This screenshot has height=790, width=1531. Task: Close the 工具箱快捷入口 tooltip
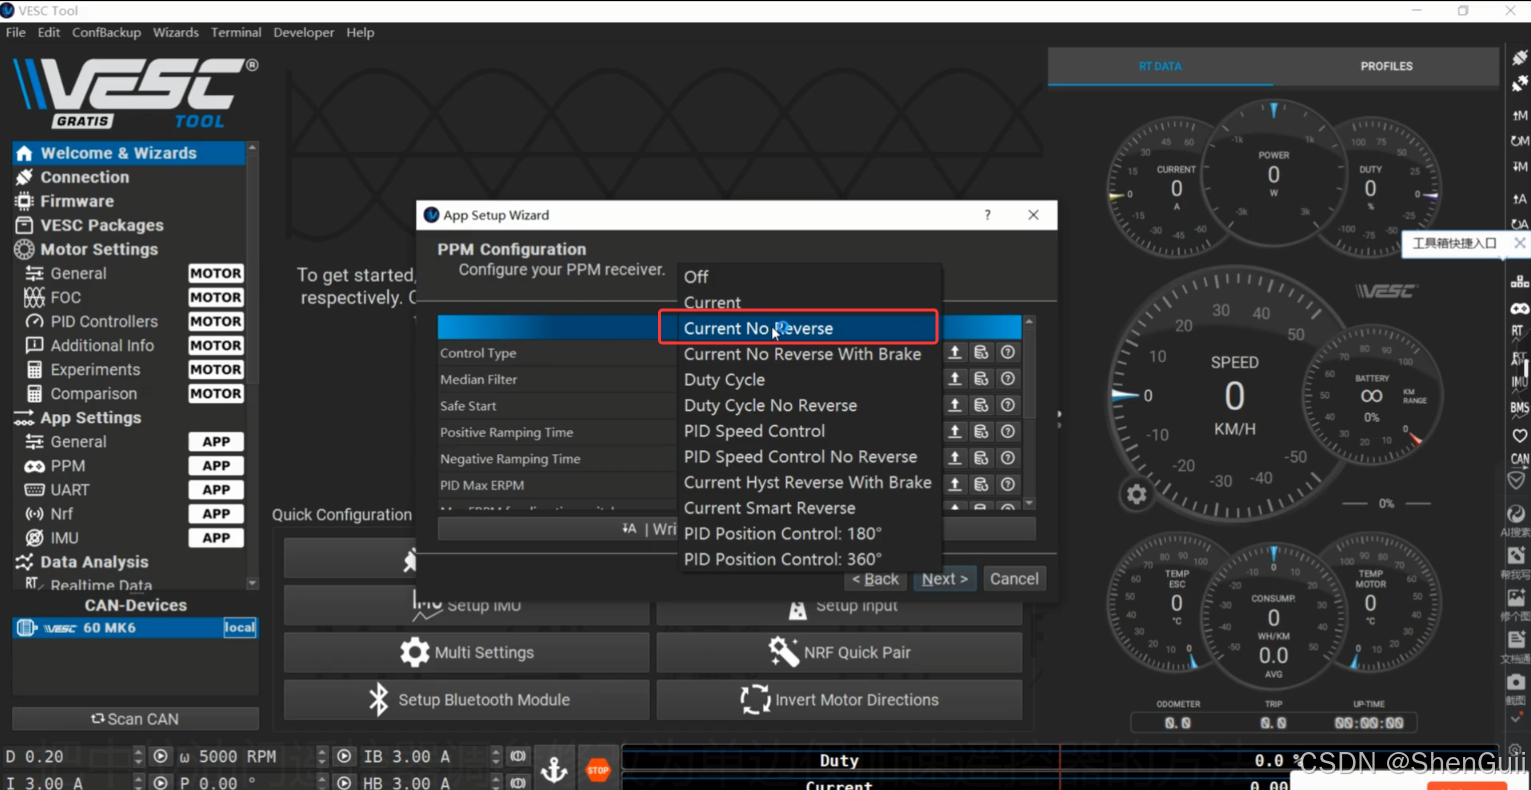(1519, 243)
